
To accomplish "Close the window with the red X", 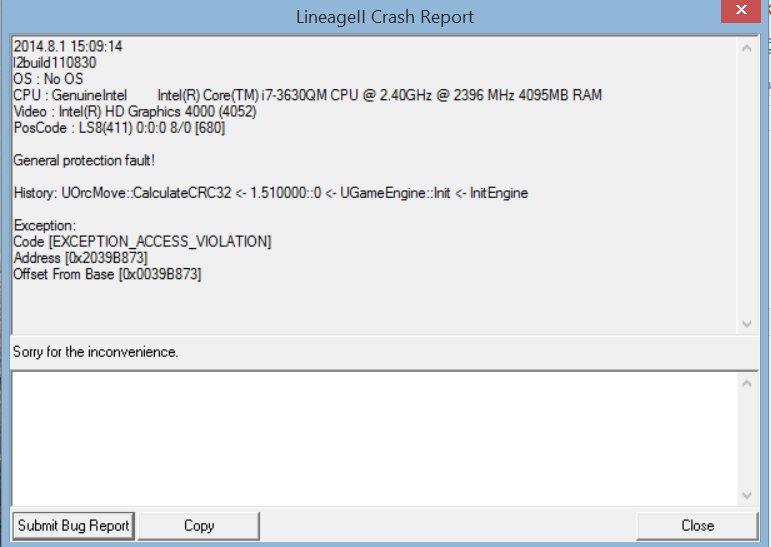I will tap(741, 10).
